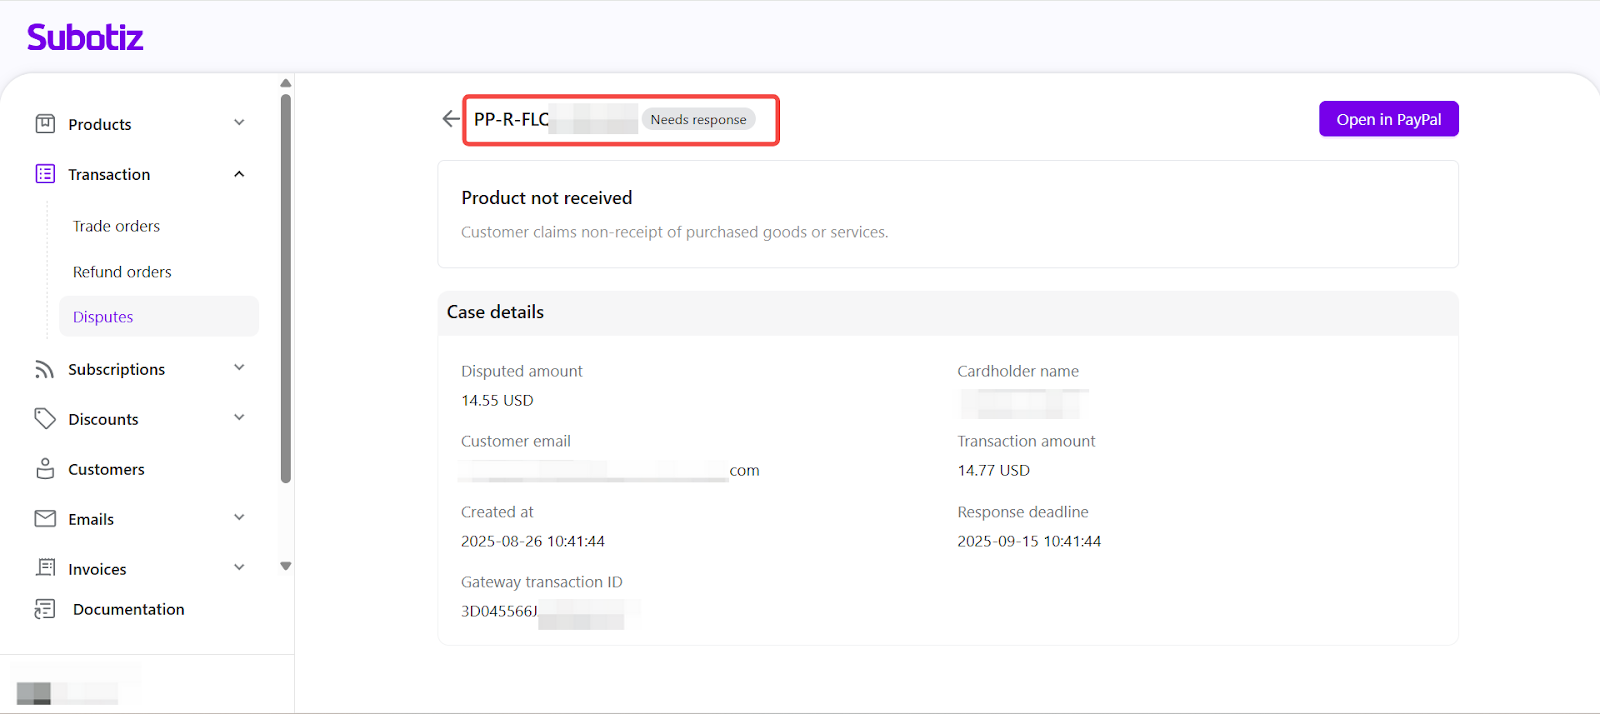Collapse the Transaction menu chevron
This screenshot has width=1600, height=714.
(239, 174)
